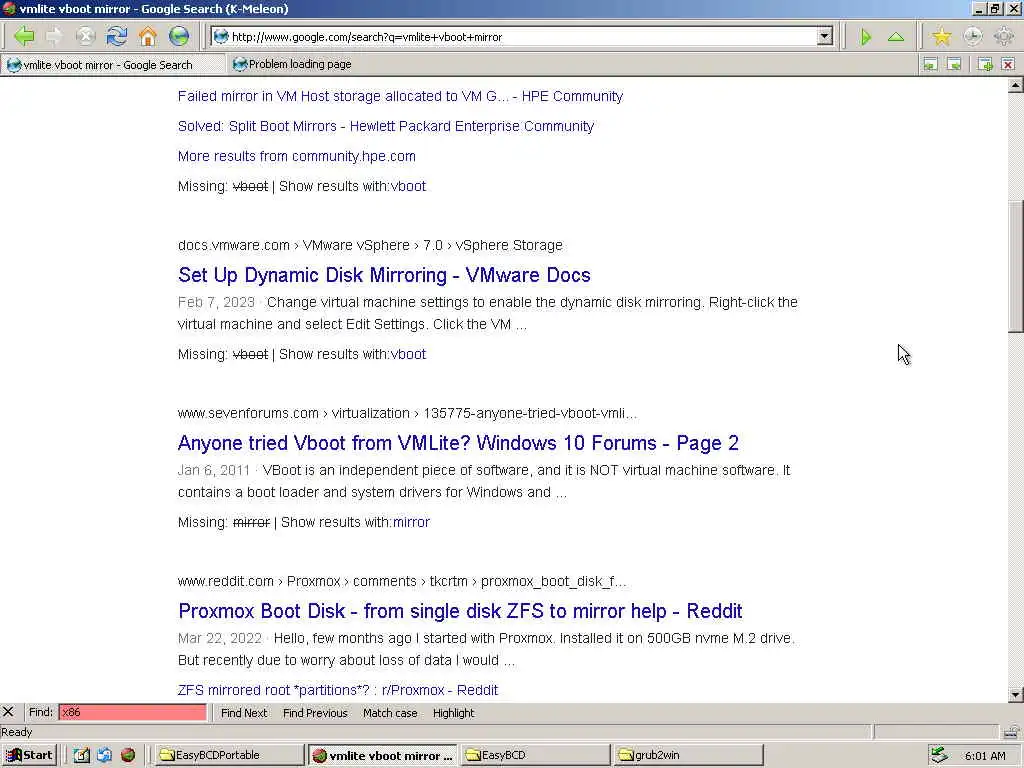Screen dimensions: 1024x768
Task: Switch to the next tab icon
Action: tap(954, 64)
